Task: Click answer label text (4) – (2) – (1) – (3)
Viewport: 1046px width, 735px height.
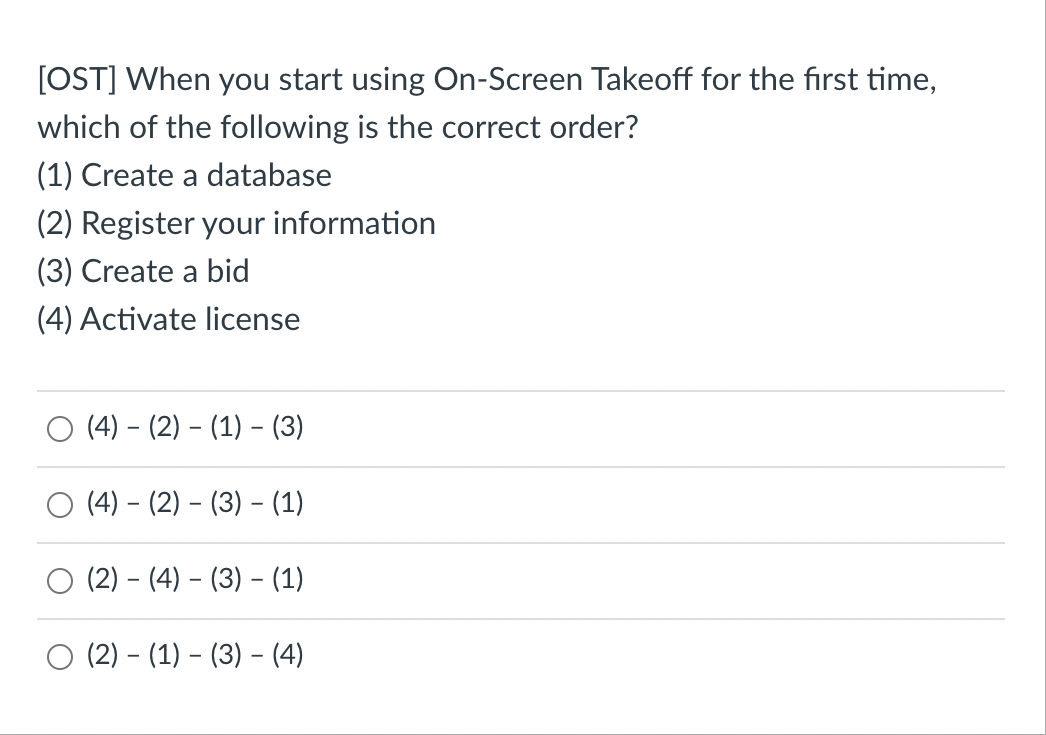Action: click(x=195, y=427)
